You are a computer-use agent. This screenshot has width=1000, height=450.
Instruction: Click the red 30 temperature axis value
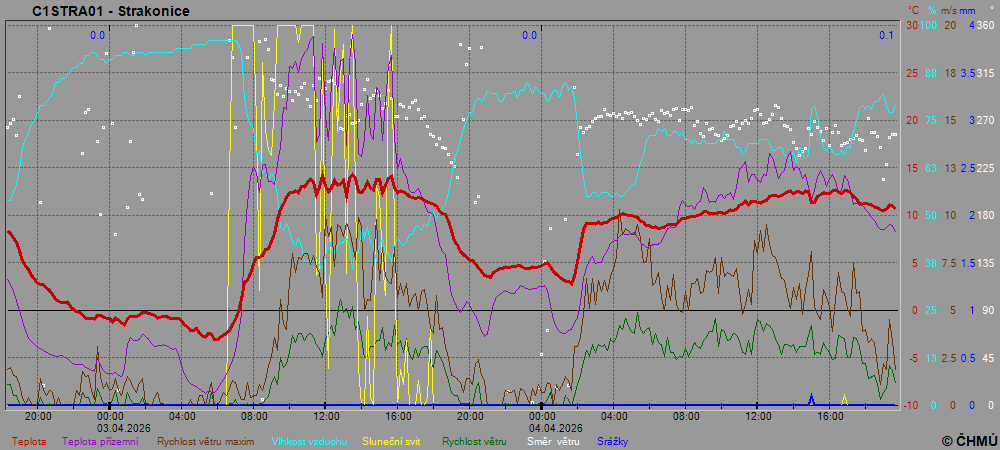tap(912, 25)
